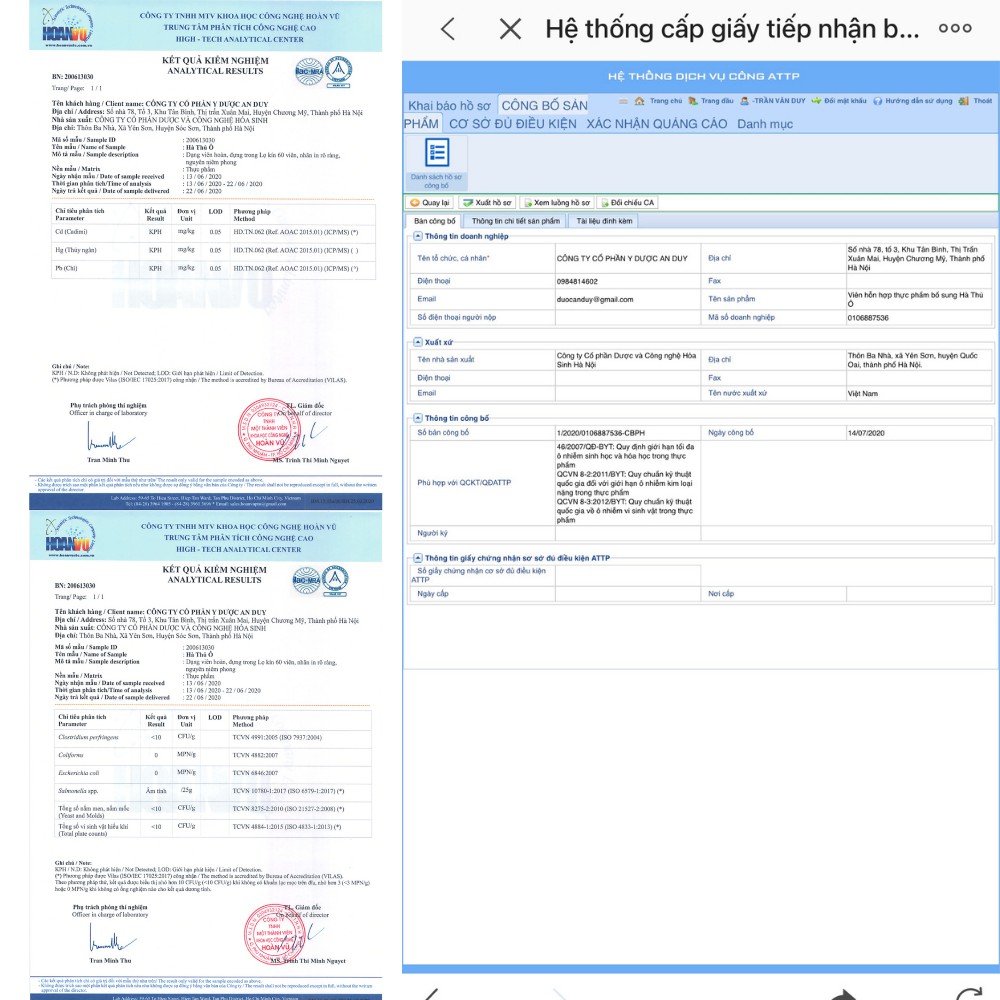Collapse Thông tin giấy chứng nhận section
1000x1000 pixels.
click(417, 558)
